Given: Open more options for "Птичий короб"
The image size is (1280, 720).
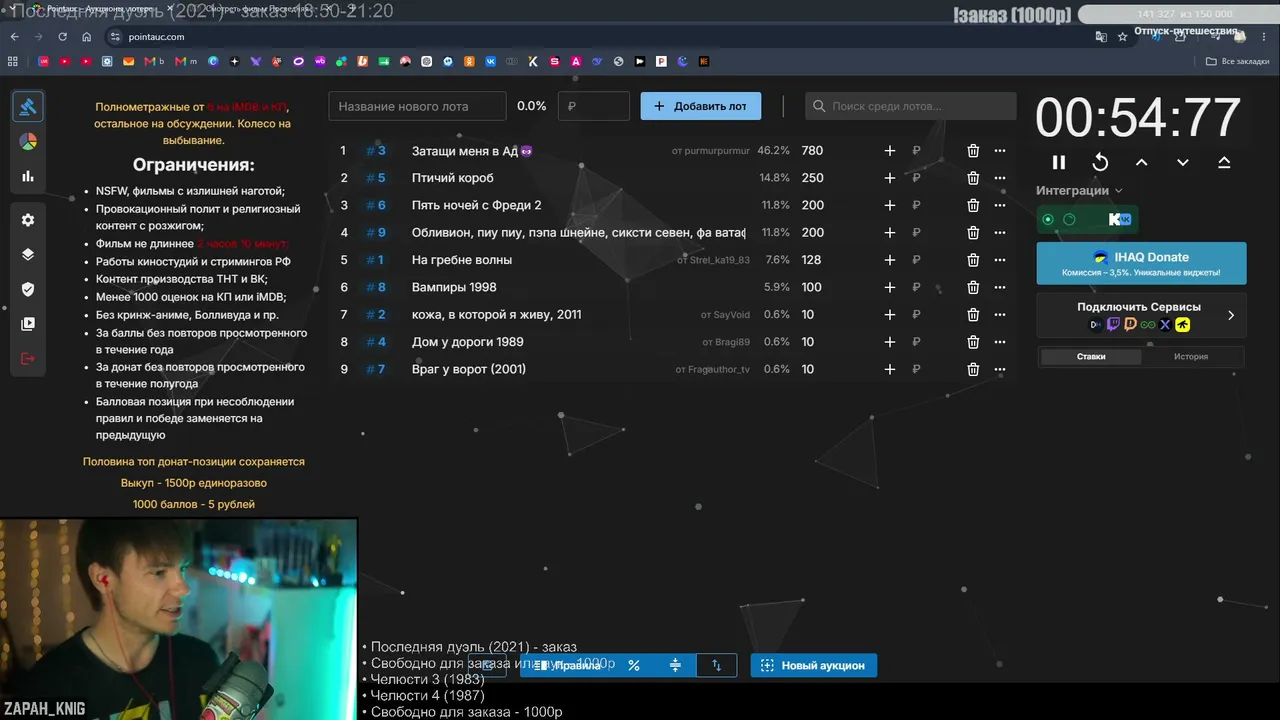Looking at the screenshot, I should pos(1000,178).
